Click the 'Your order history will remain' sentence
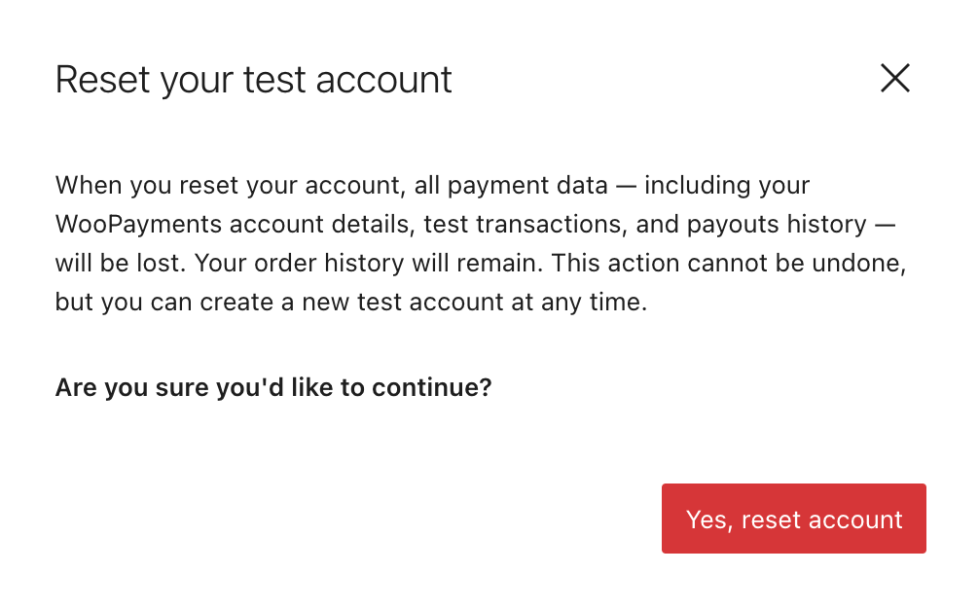 click(x=370, y=263)
